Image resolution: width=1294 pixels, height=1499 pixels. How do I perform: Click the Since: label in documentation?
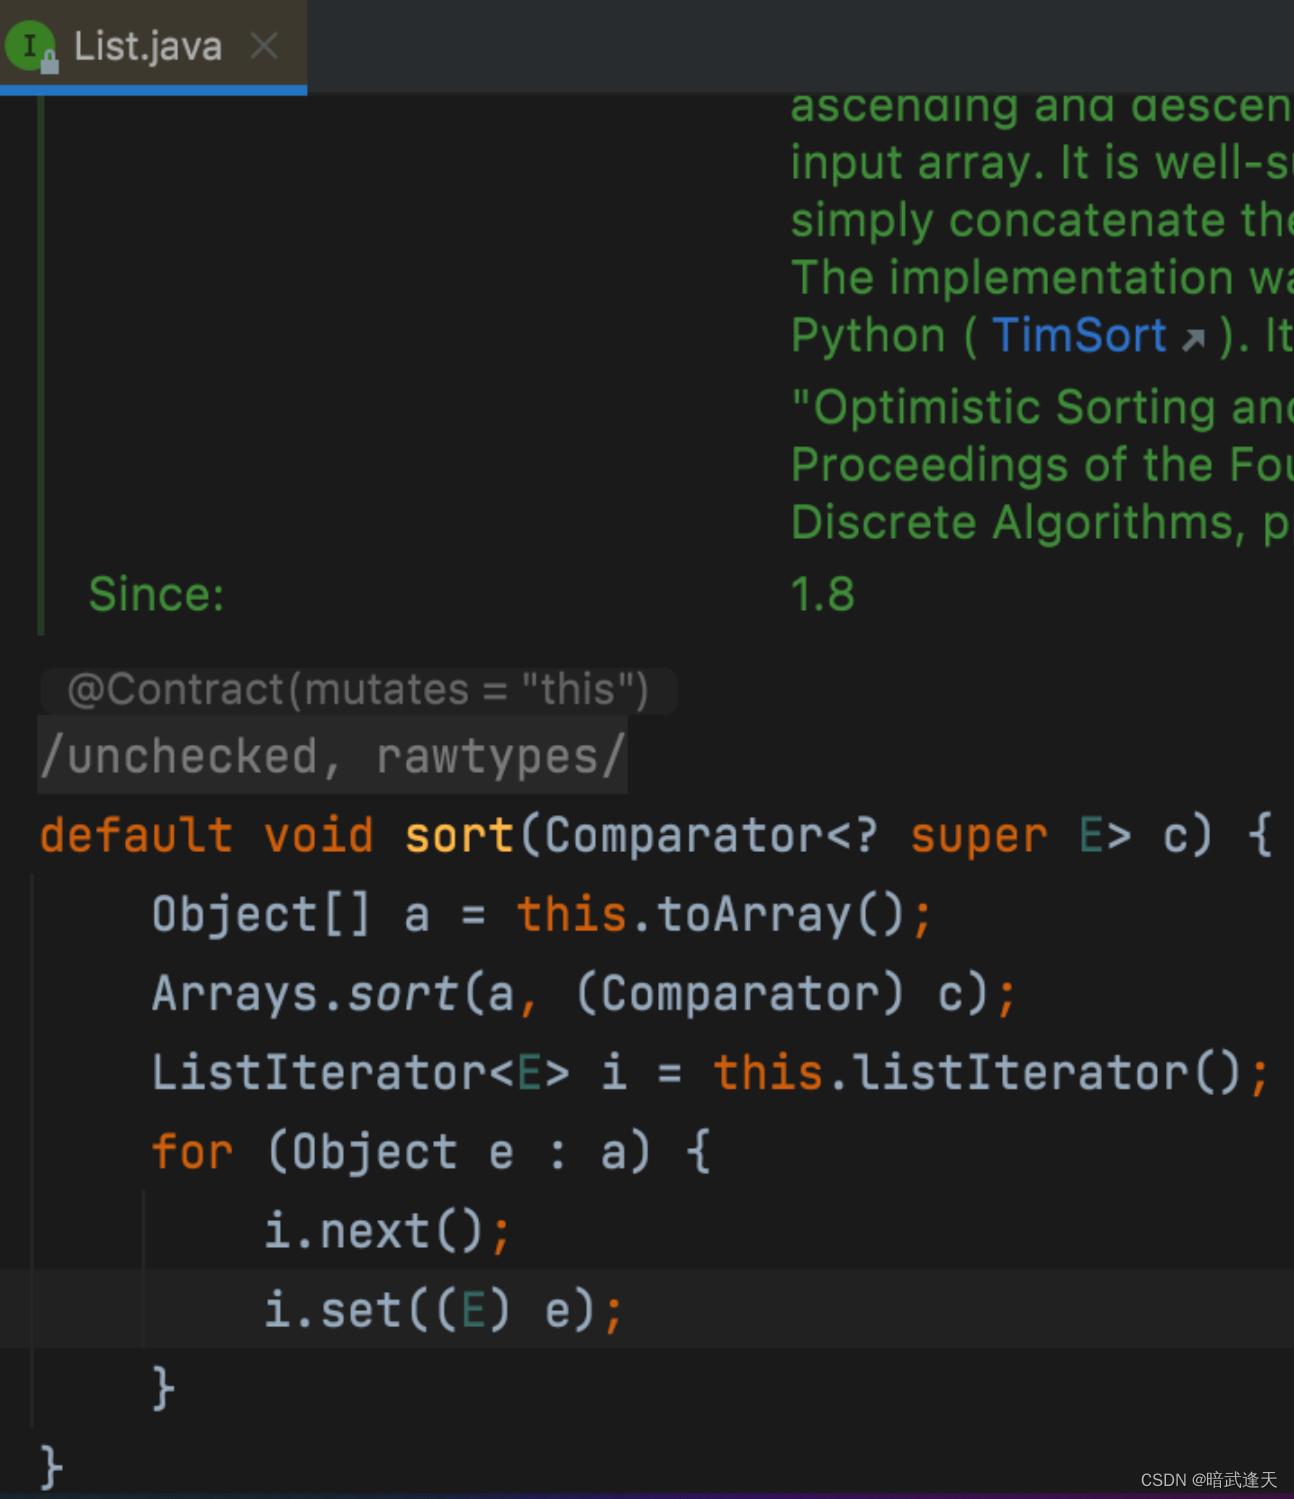point(156,595)
